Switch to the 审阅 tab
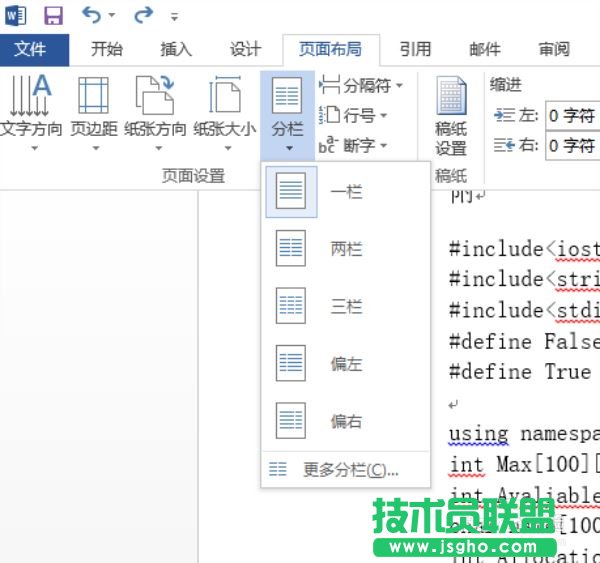The image size is (600, 563). pyautogui.click(x=554, y=49)
